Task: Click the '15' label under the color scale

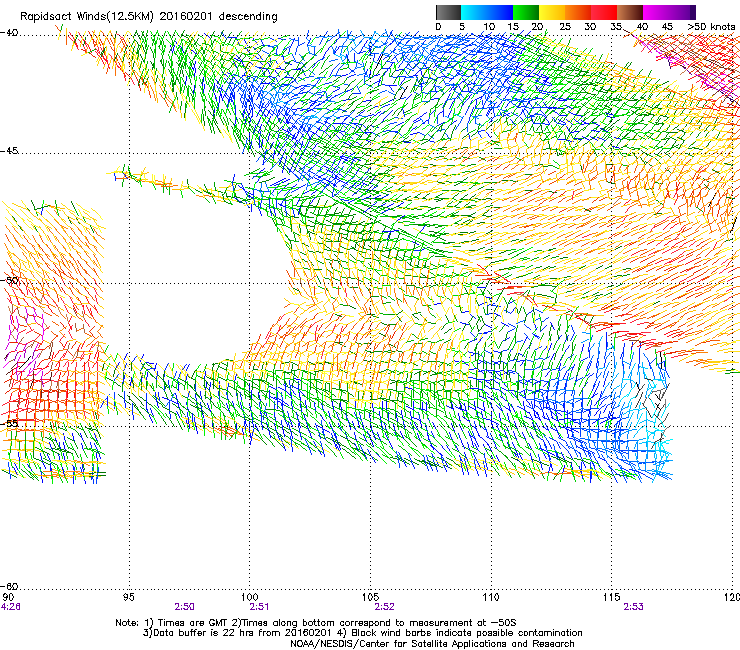Action: point(513,27)
